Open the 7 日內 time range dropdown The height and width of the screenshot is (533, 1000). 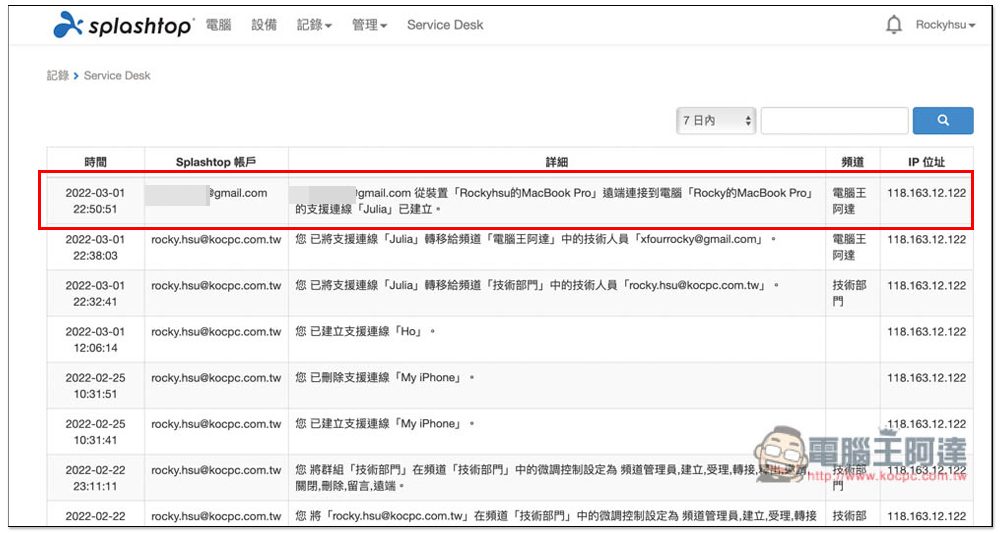716,120
